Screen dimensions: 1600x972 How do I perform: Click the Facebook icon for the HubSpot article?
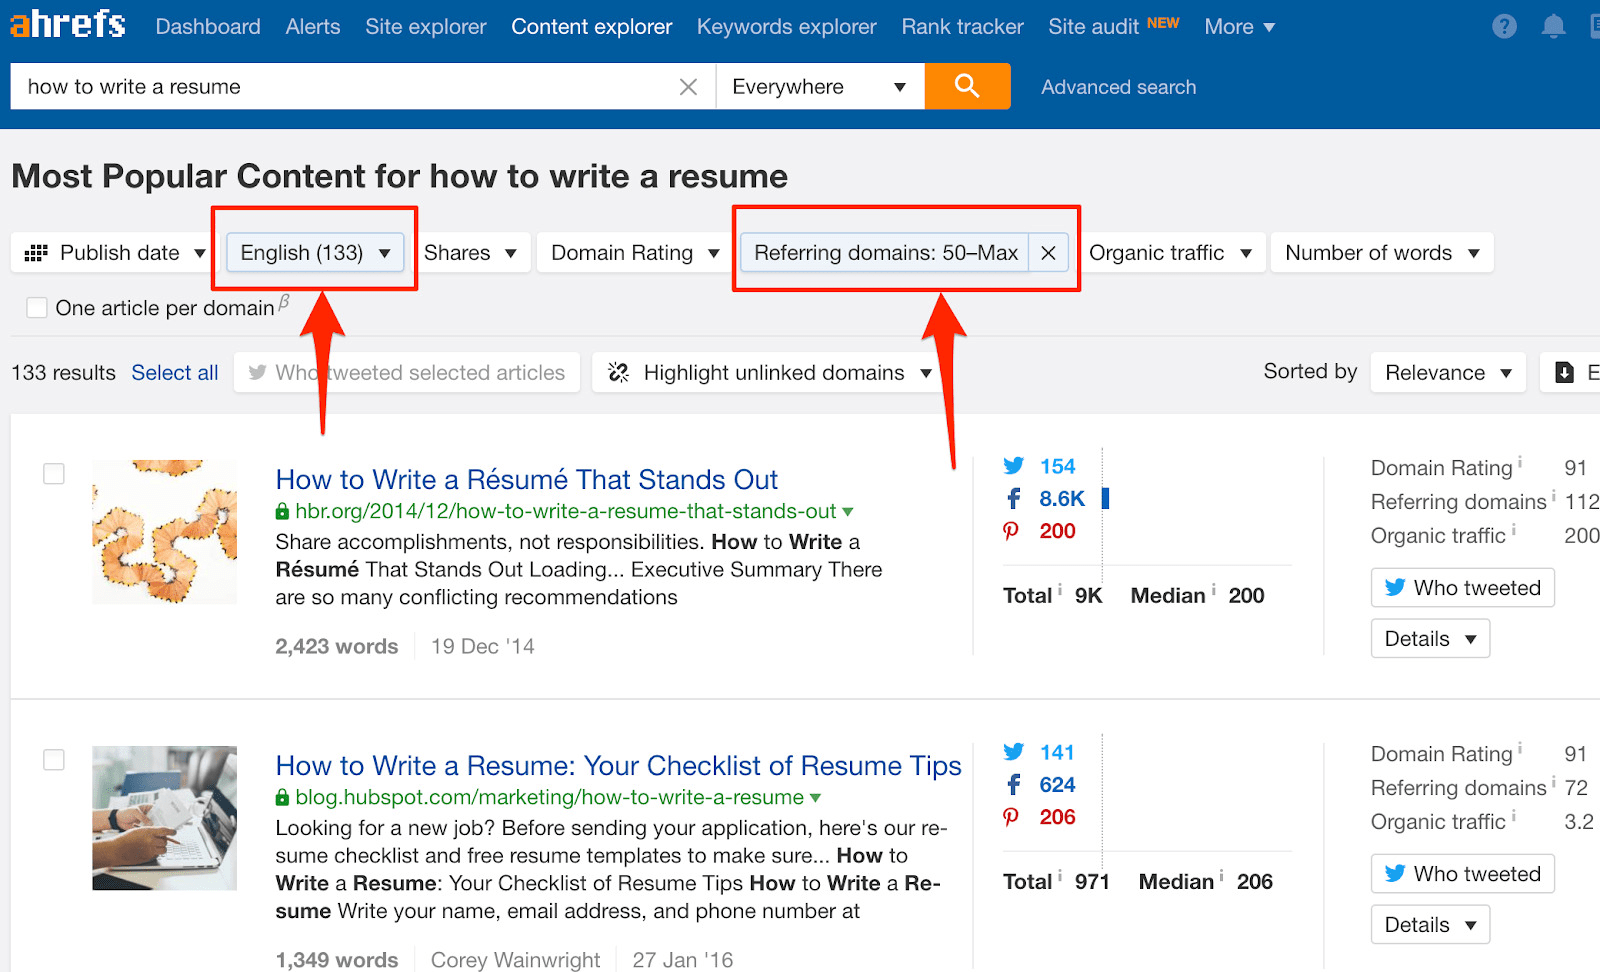pos(1013,785)
